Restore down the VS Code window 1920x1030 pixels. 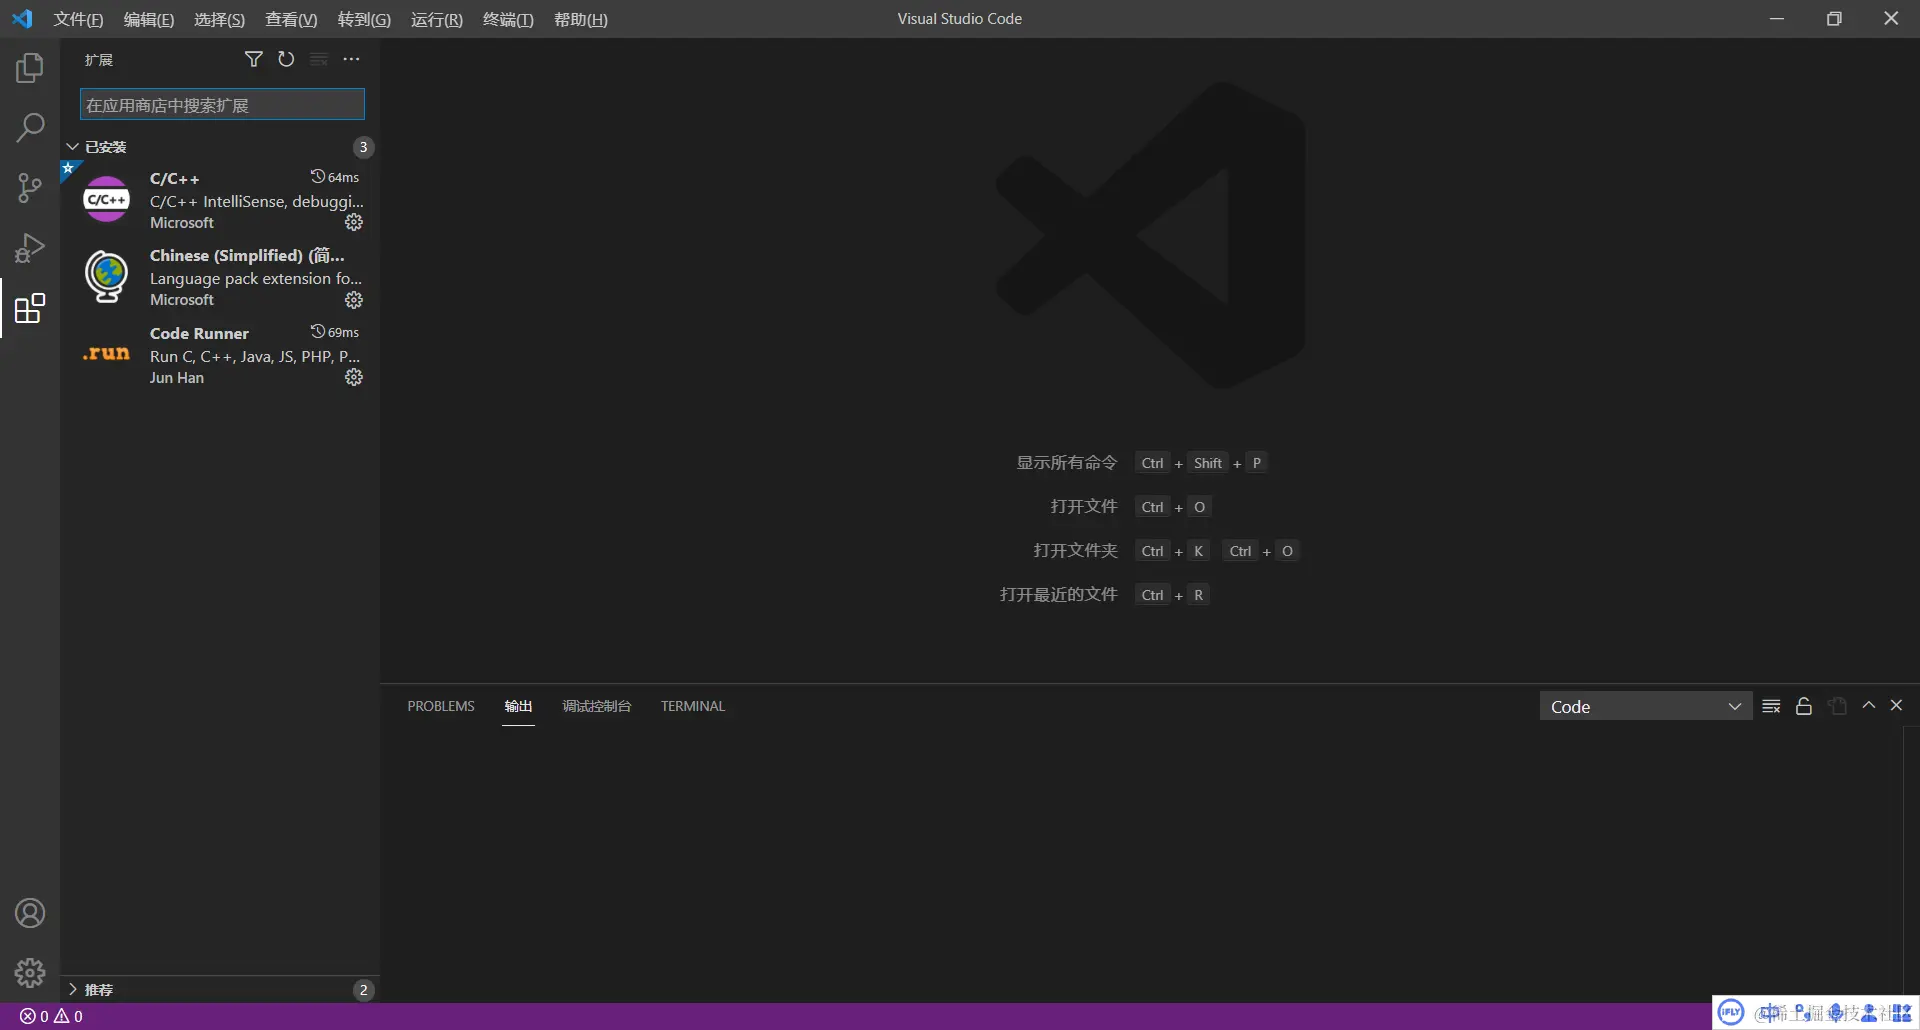[1834, 19]
